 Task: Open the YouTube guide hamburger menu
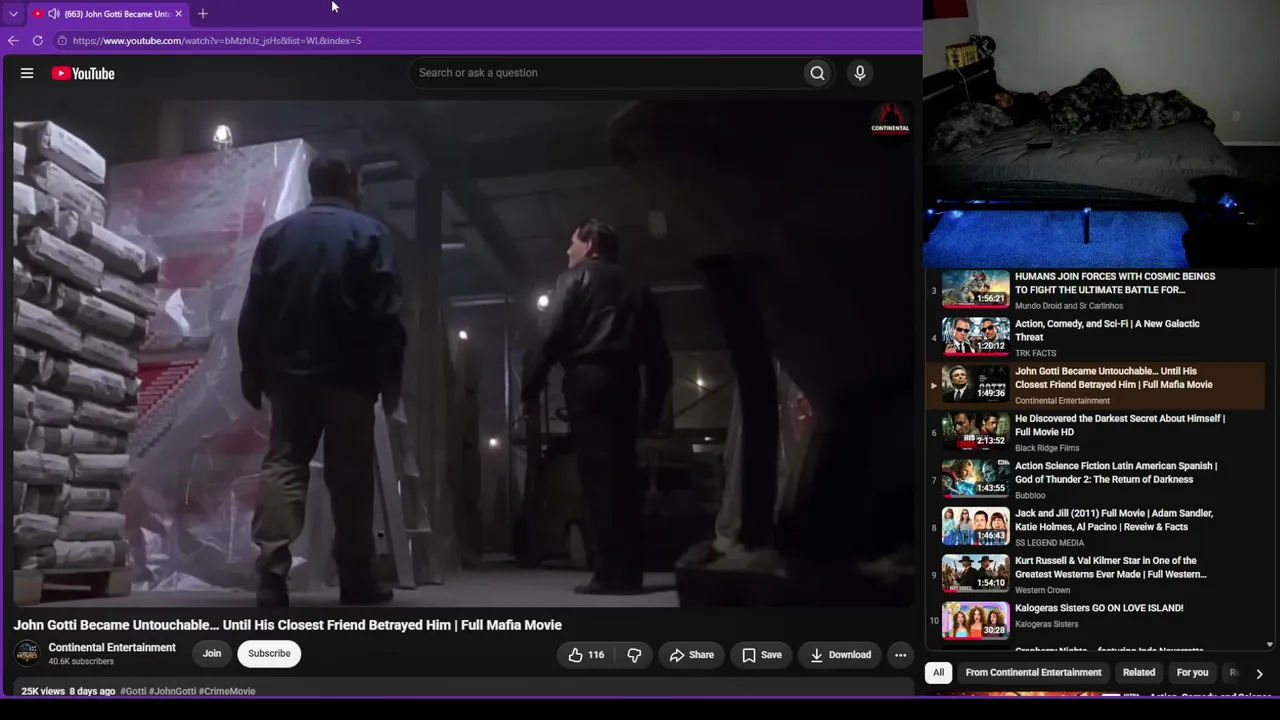(x=27, y=73)
